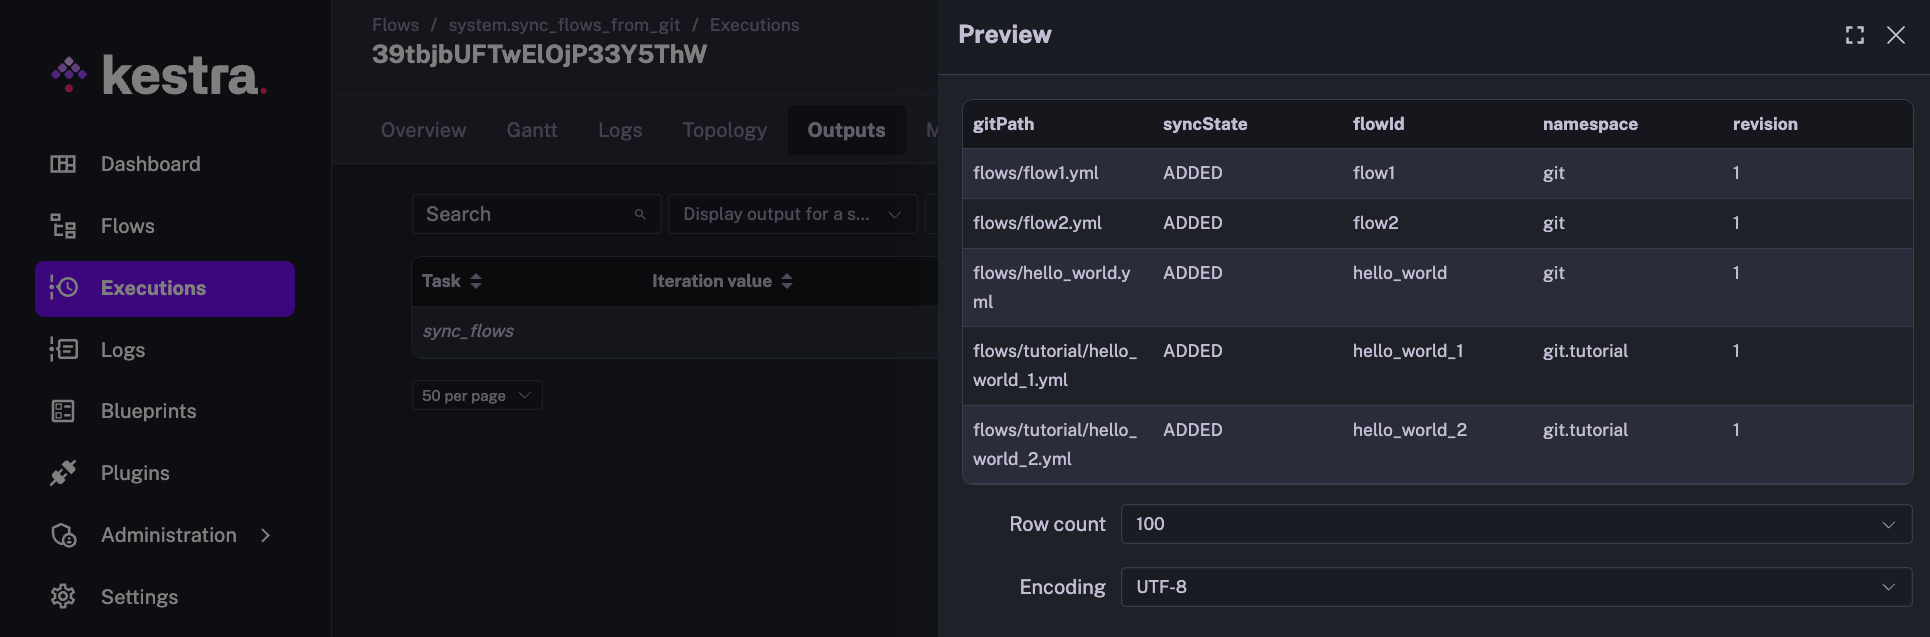1930x637 pixels.
Task: Open the Row count dropdown
Action: click(1515, 524)
